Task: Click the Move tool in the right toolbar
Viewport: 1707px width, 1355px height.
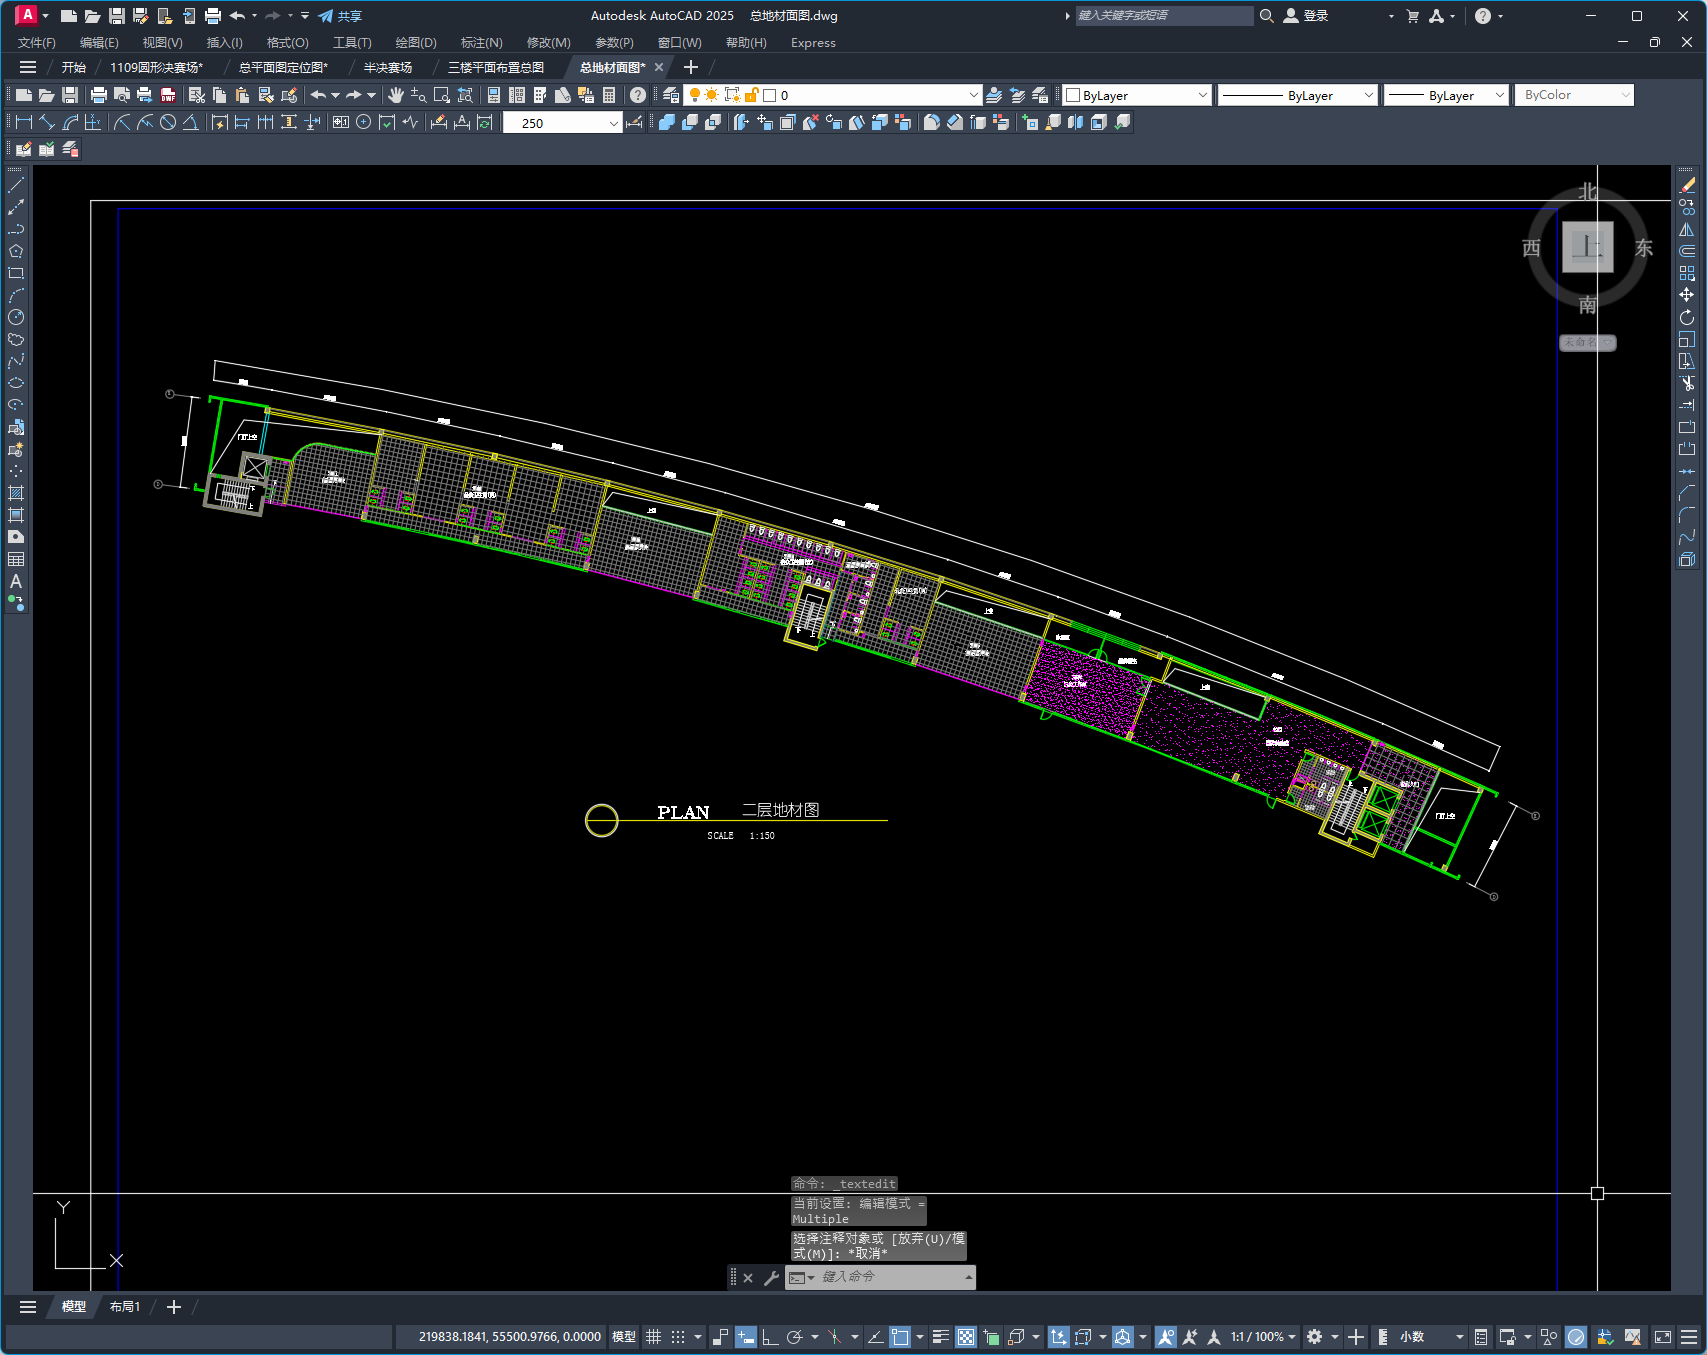Action: point(1687,295)
